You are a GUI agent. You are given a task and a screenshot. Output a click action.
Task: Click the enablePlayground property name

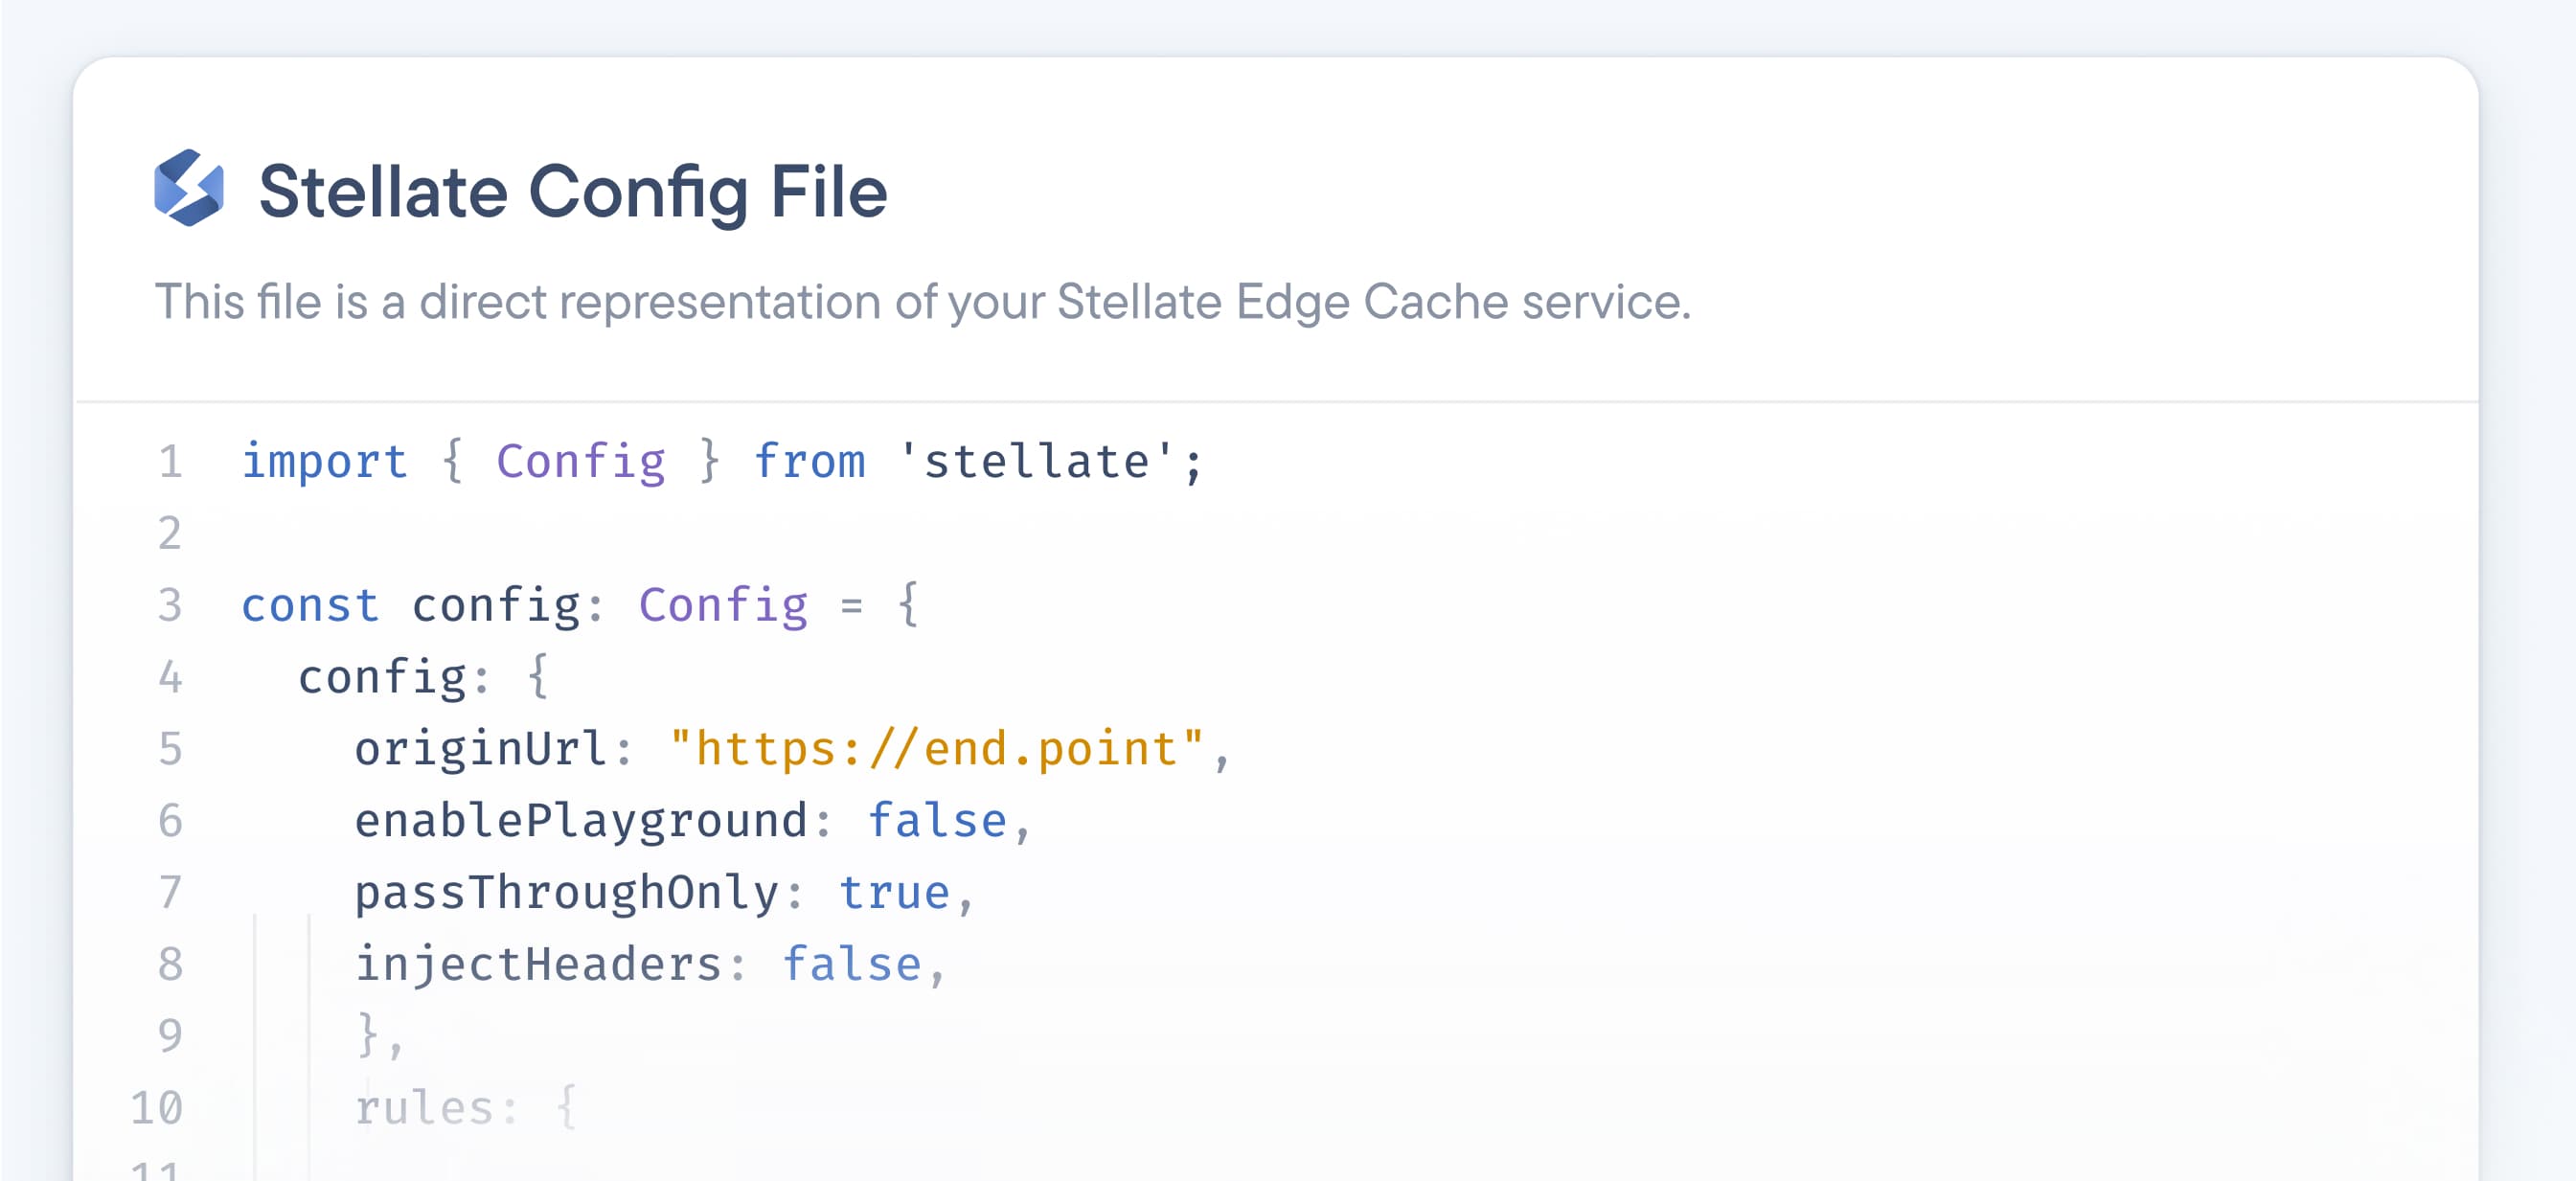(580, 821)
